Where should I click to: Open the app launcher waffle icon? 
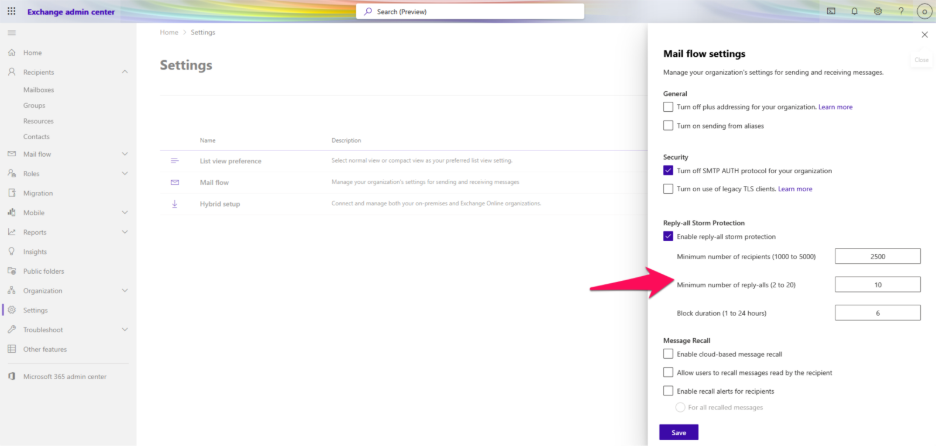[x=12, y=11]
